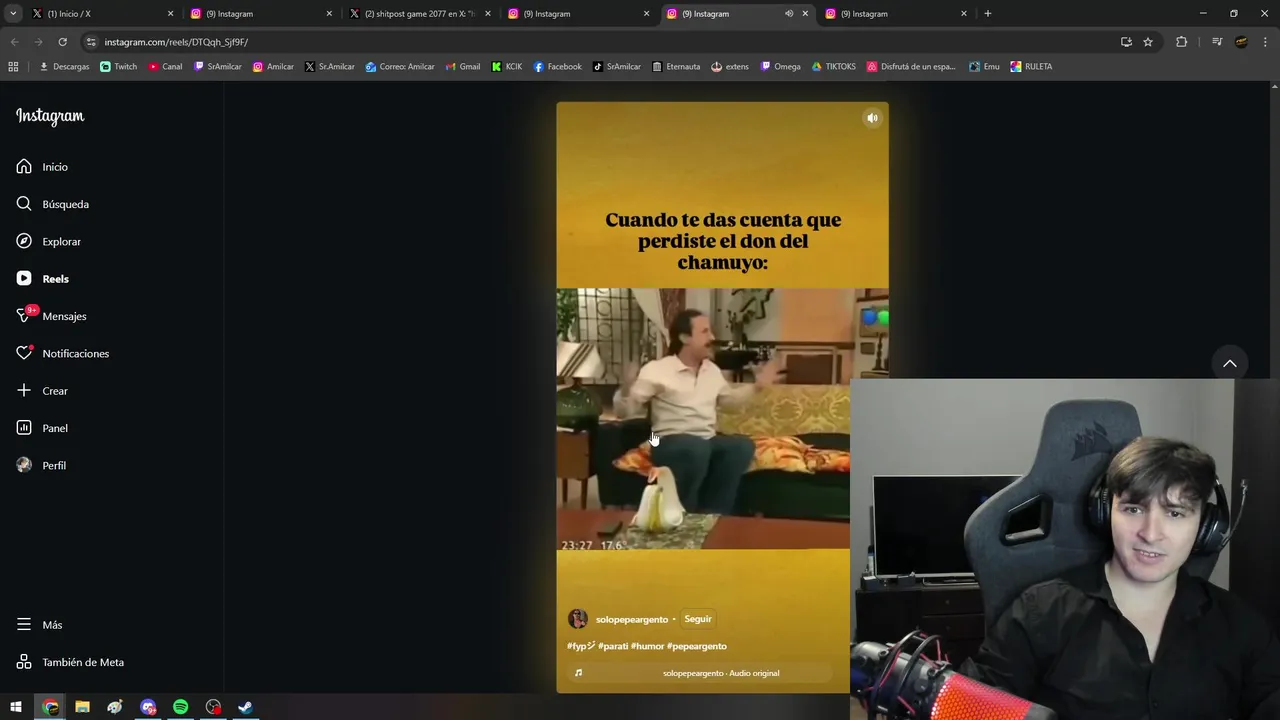Open Búsqueda in the Instagram sidebar
The image size is (1280, 720).
pos(53,204)
